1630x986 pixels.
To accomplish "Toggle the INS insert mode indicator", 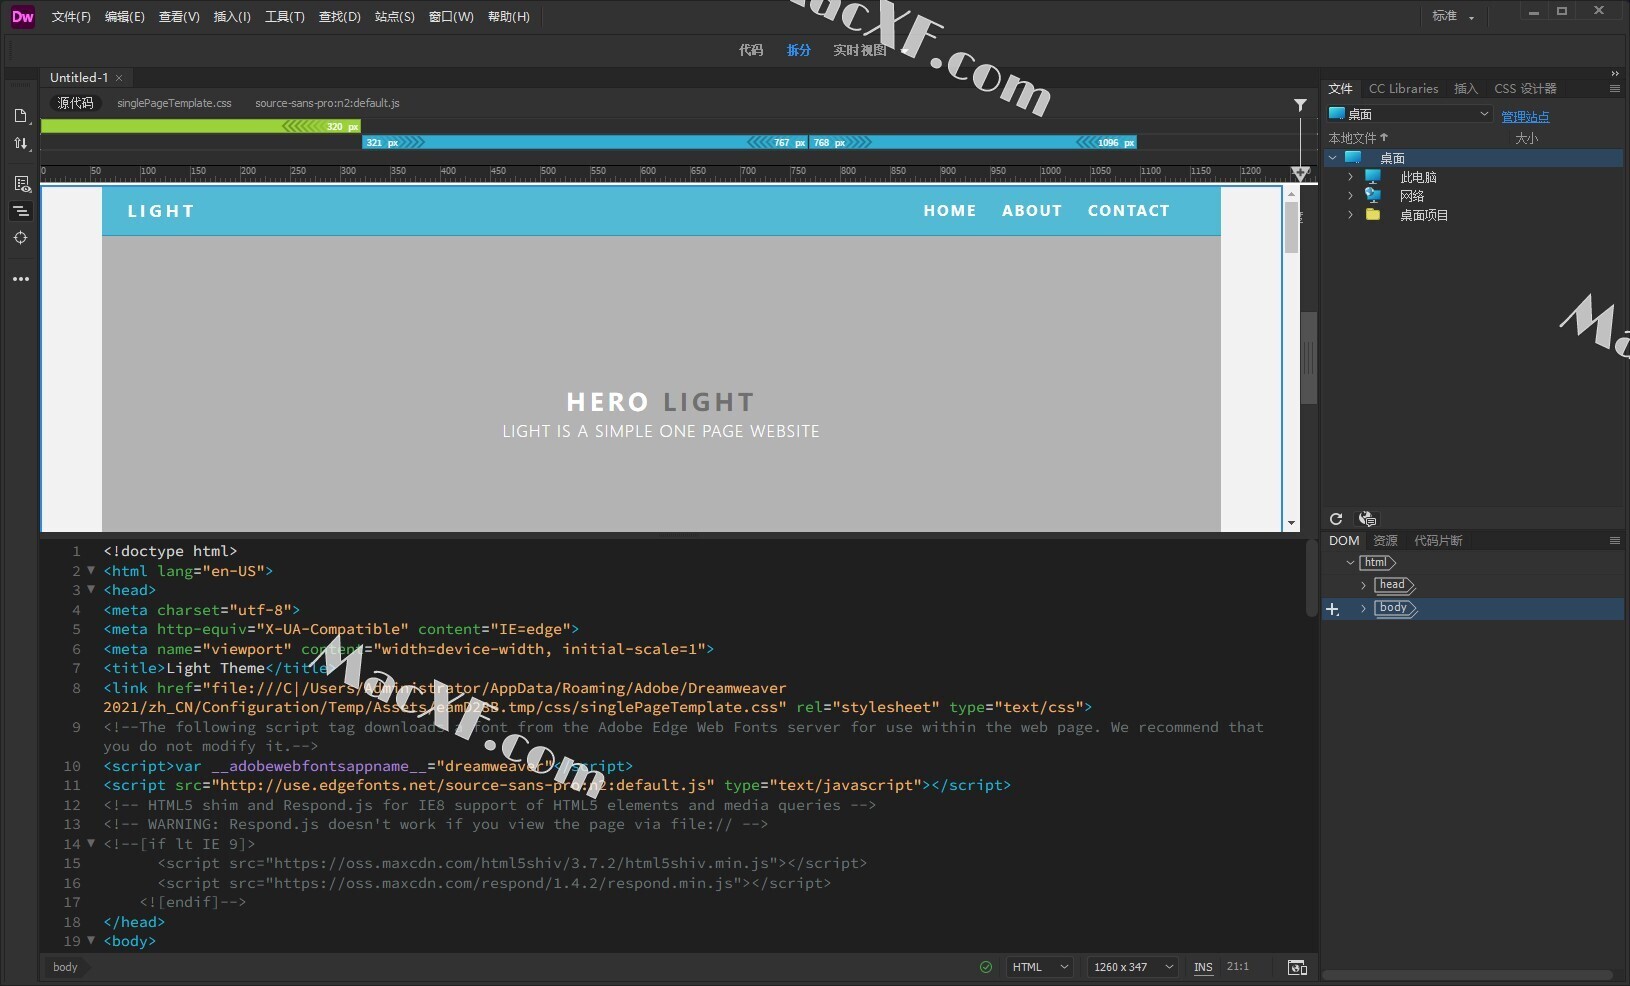I will (1203, 967).
